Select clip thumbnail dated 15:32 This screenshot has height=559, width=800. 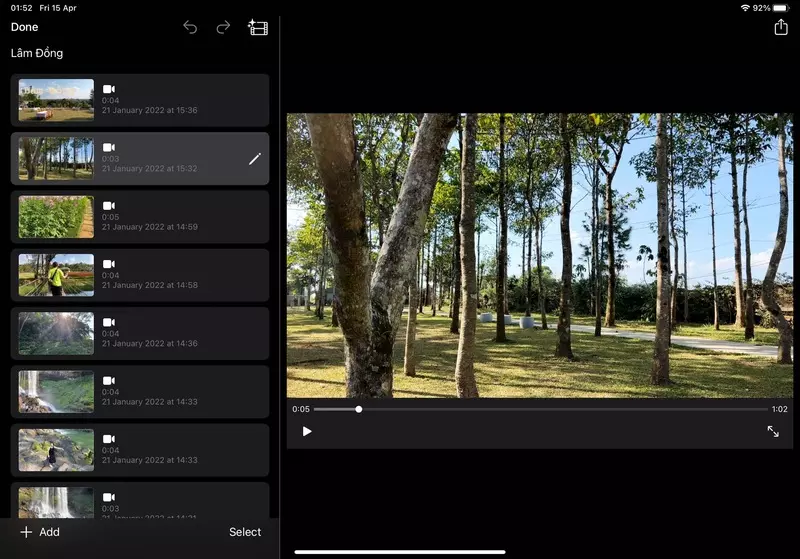coord(56,159)
